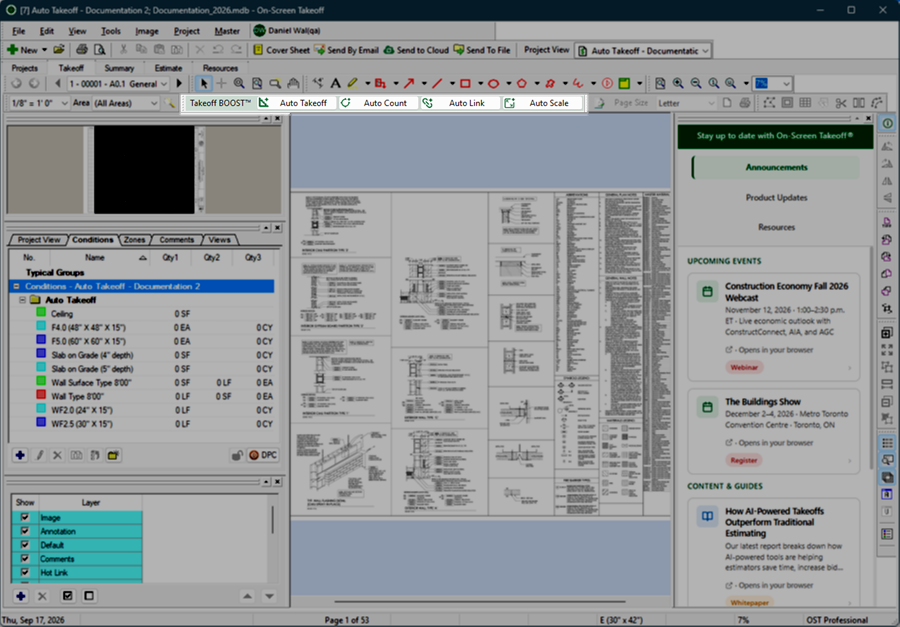This screenshot has height=627, width=900.
Task: Pick the red rectangle annotation tool
Action: coord(465,84)
